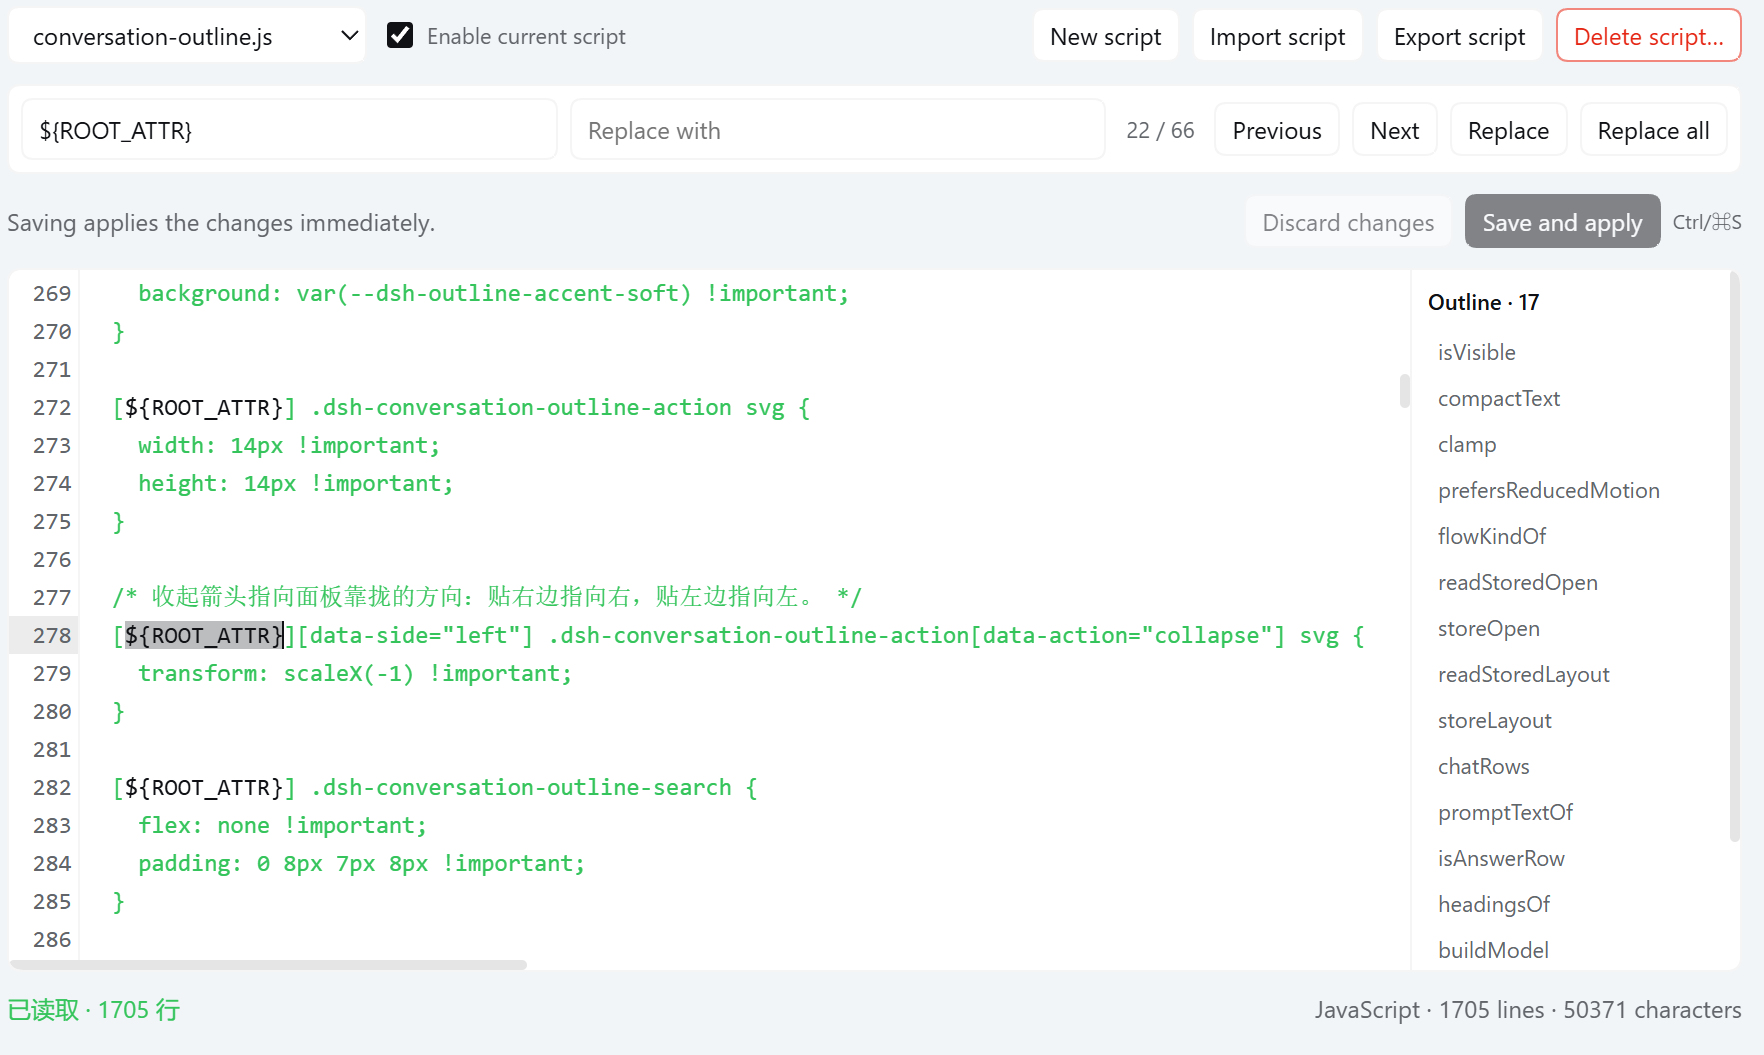This screenshot has width=1764, height=1055.
Task: Click the 'Saving applies the changes immediately.' text
Action: (x=221, y=222)
